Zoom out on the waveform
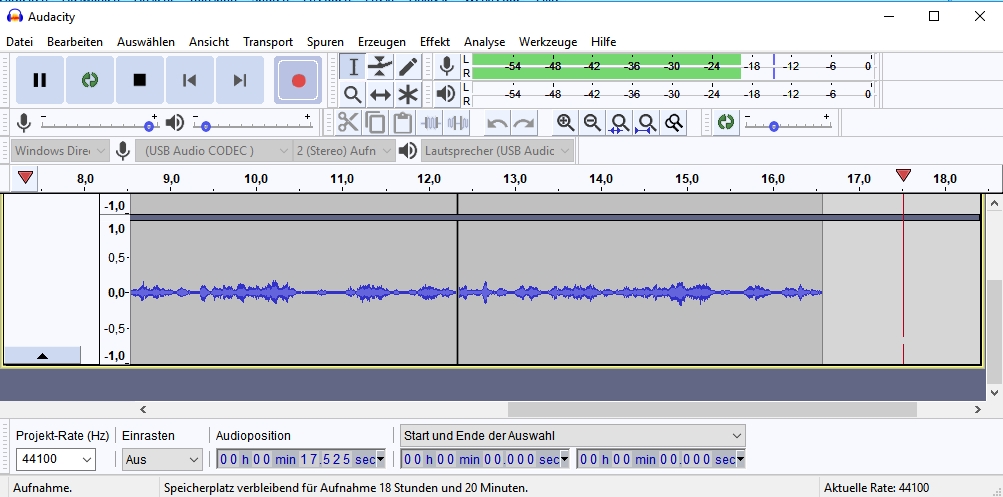 (x=592, y=122)
